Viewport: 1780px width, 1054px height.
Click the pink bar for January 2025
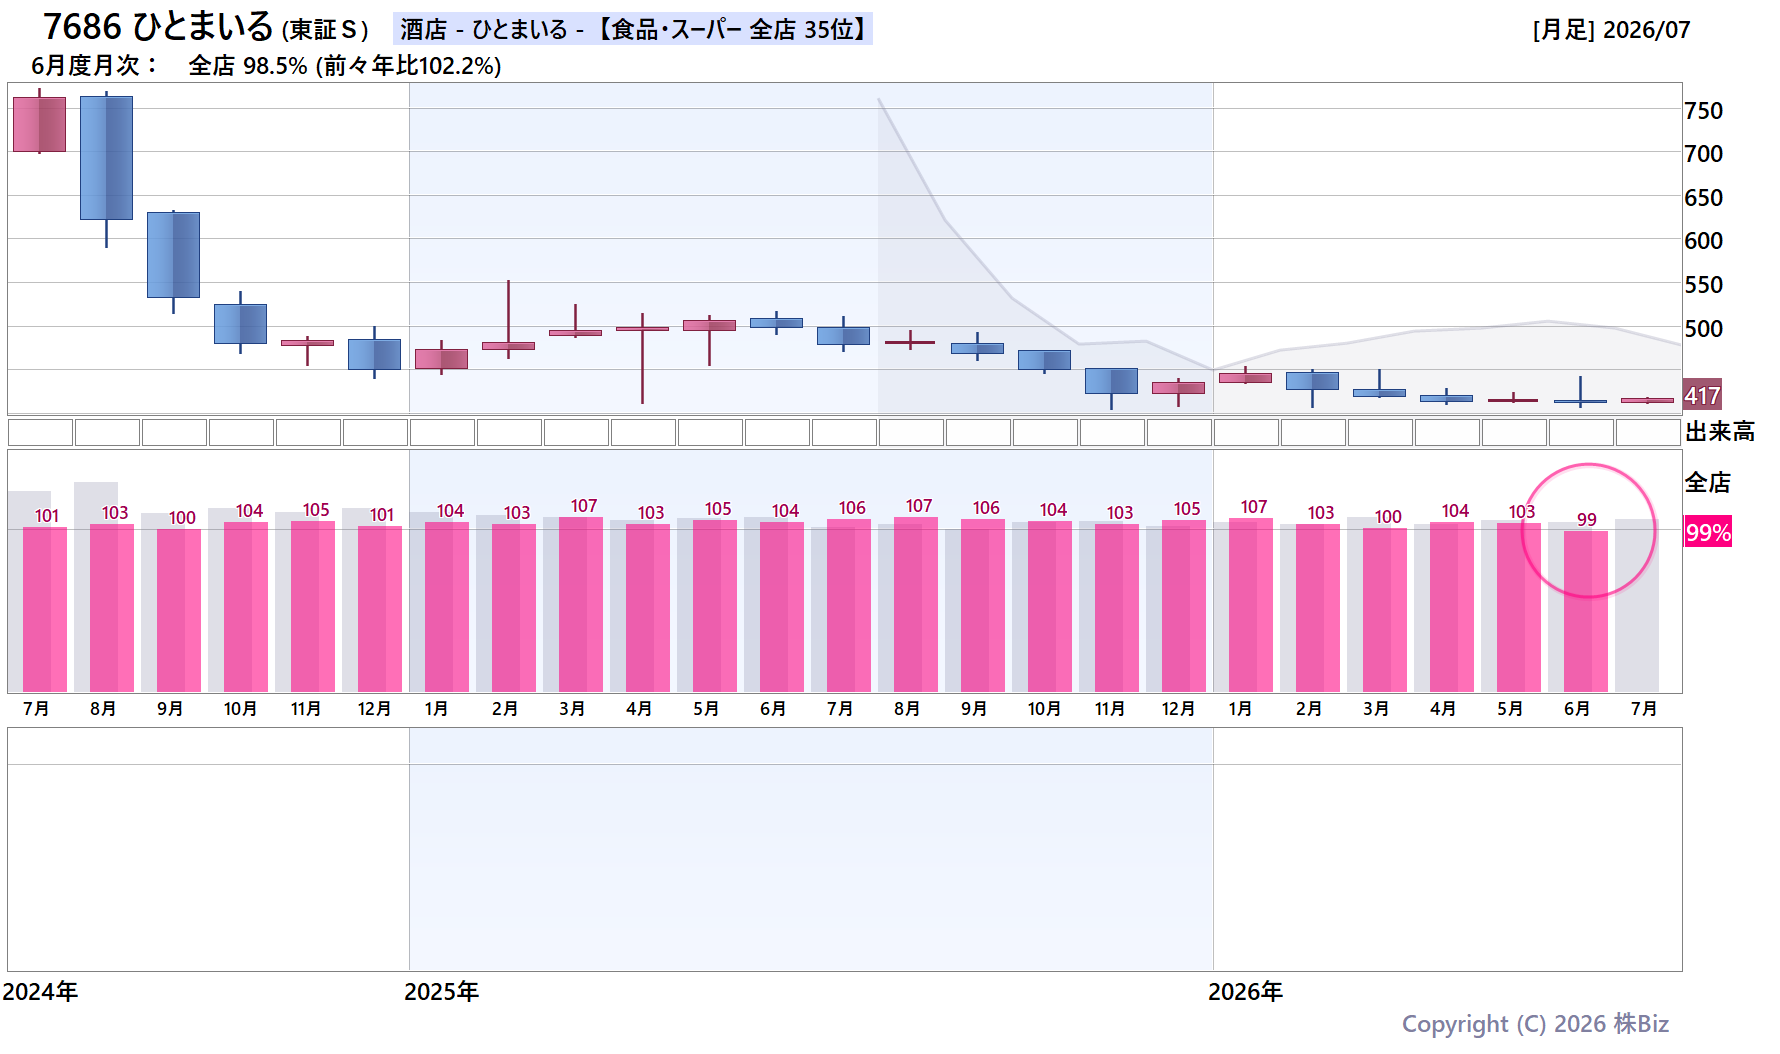pos(447,607)
